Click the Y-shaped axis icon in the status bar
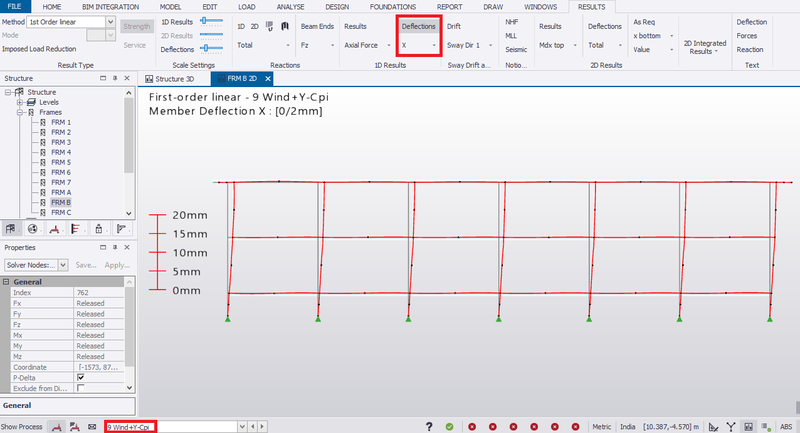The image size is (800, 433). 731,427
